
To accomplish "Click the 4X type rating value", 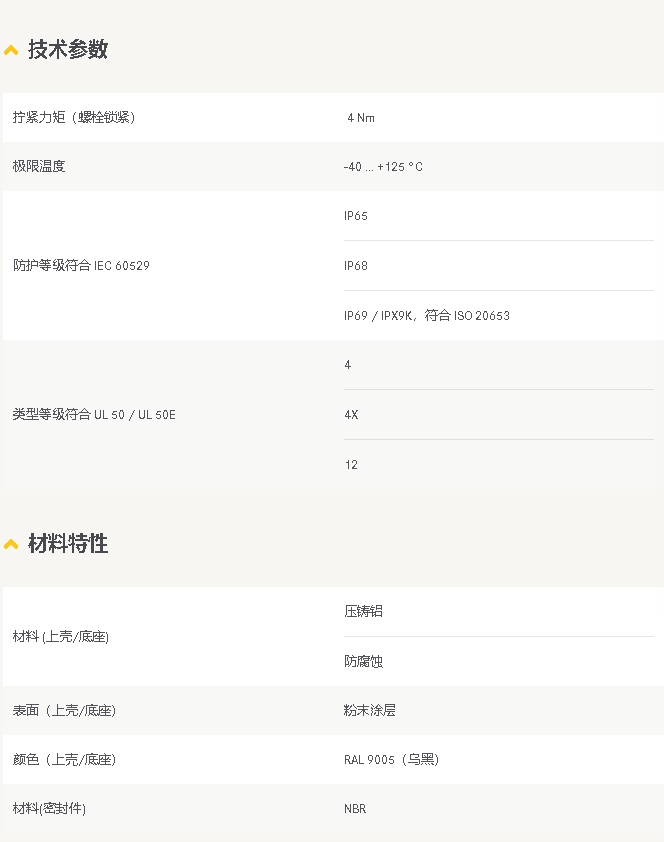I will (x=351, y=415).
